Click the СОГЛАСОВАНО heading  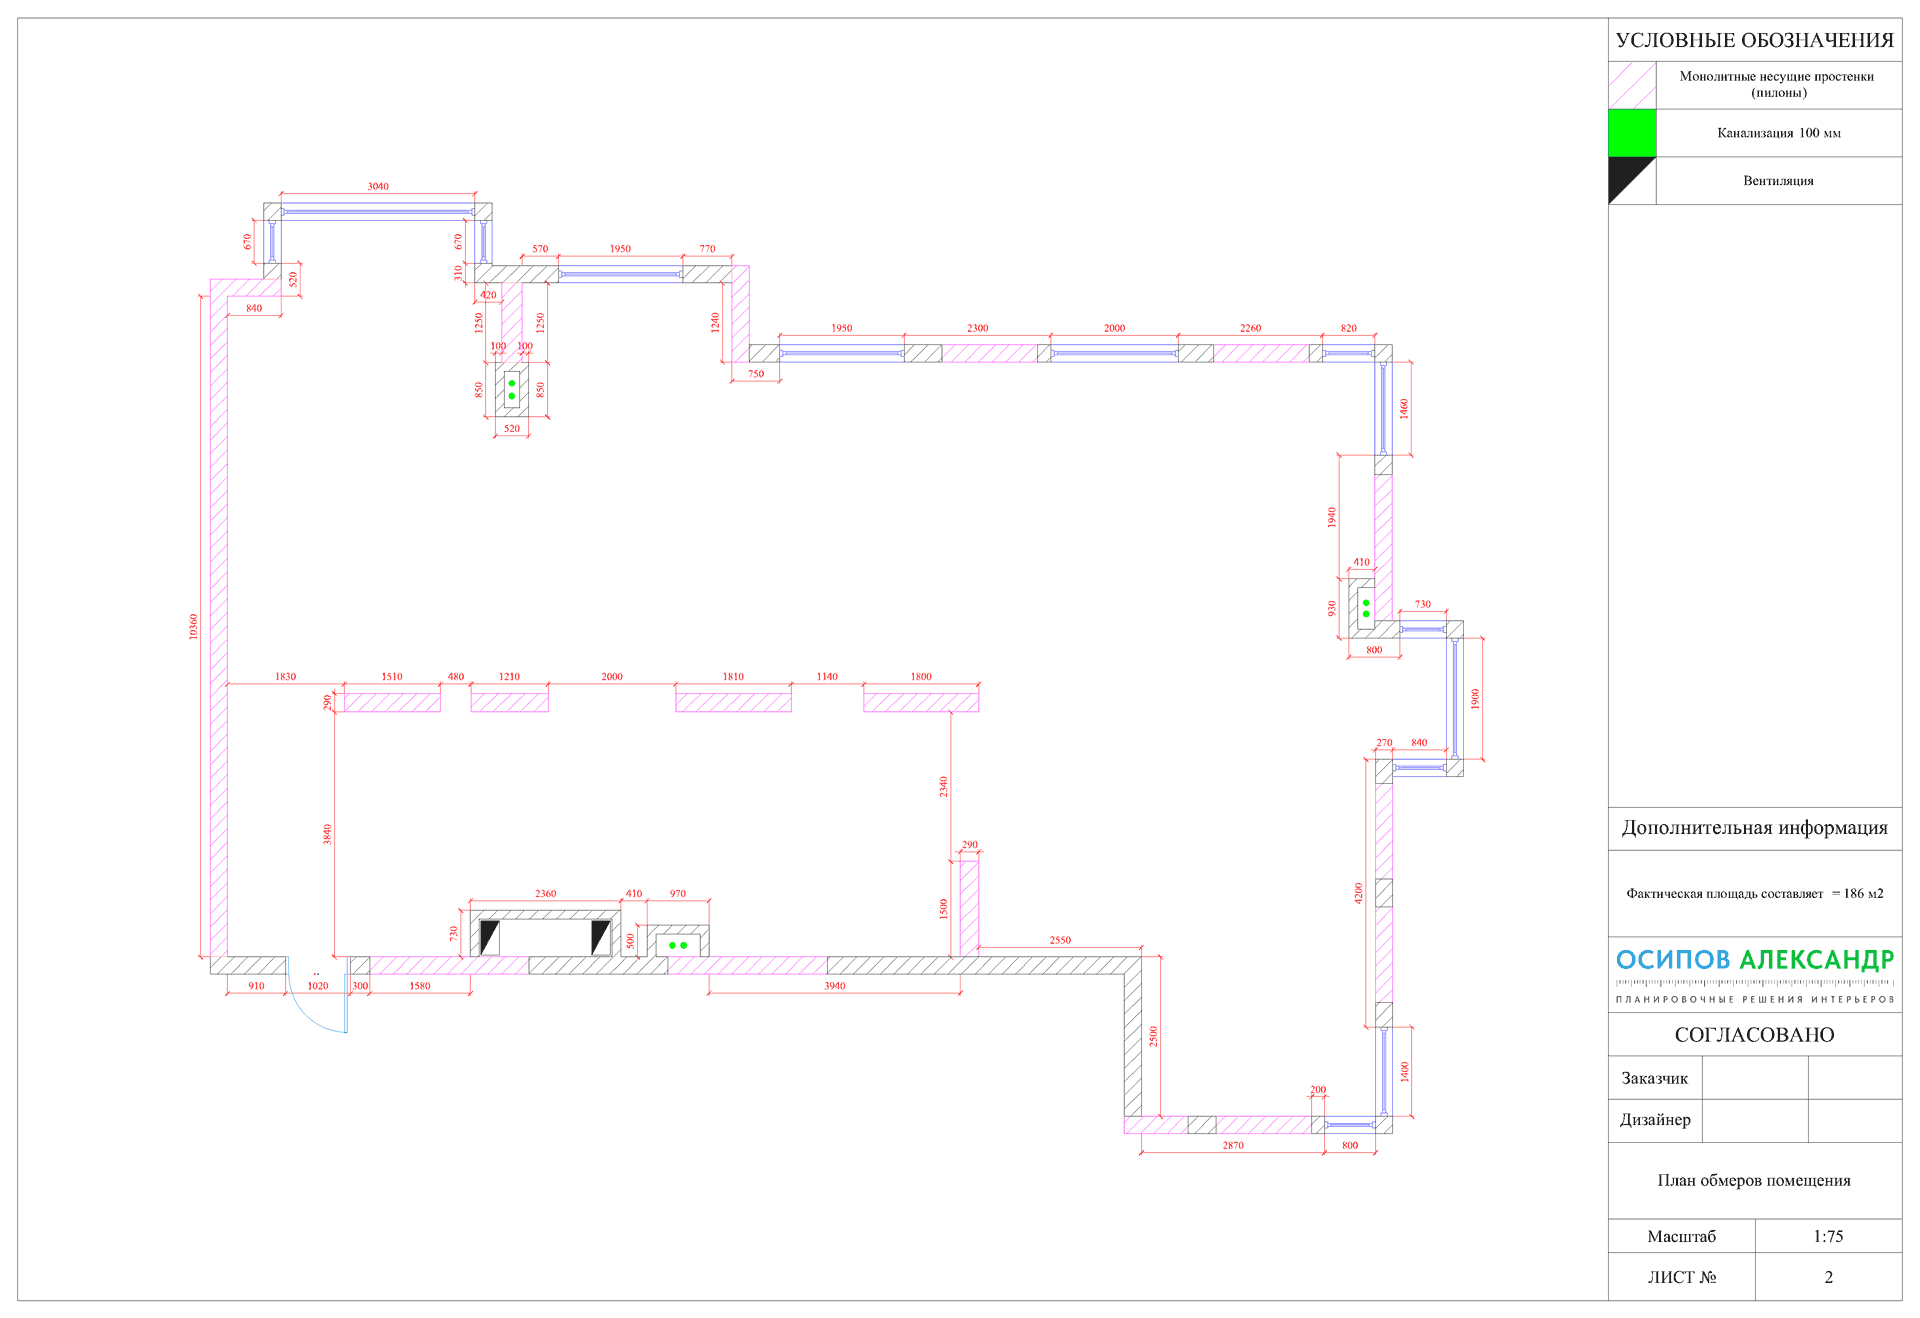click(1754, 1035)
